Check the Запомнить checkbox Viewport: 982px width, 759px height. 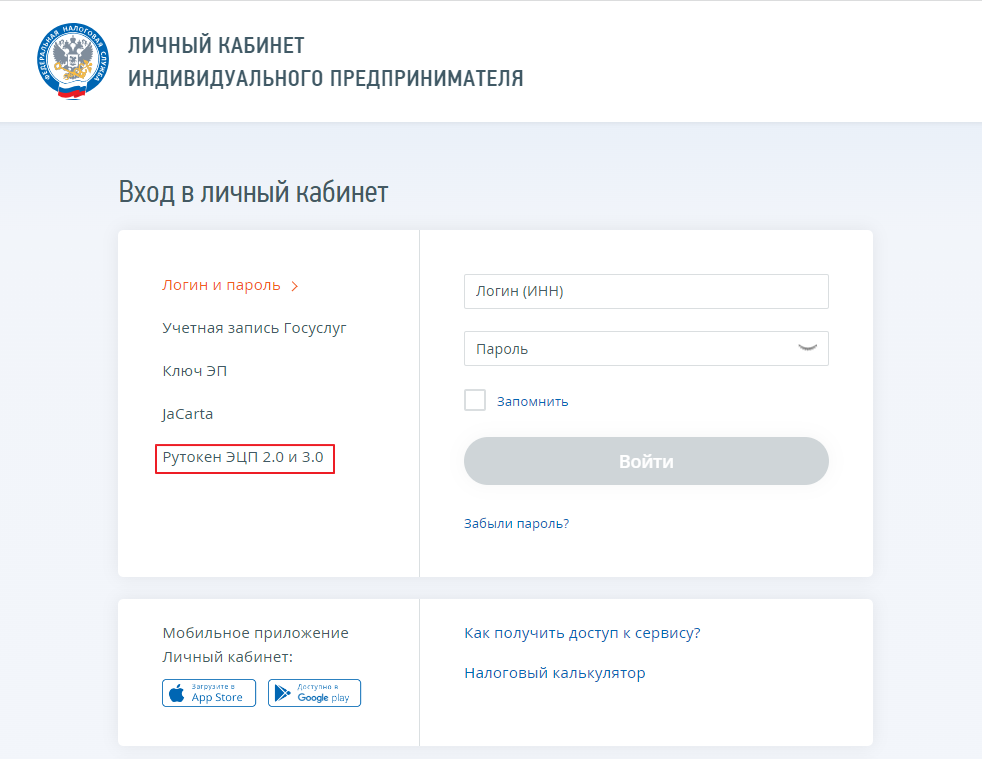pyautogui.click(x=475, y=400)
